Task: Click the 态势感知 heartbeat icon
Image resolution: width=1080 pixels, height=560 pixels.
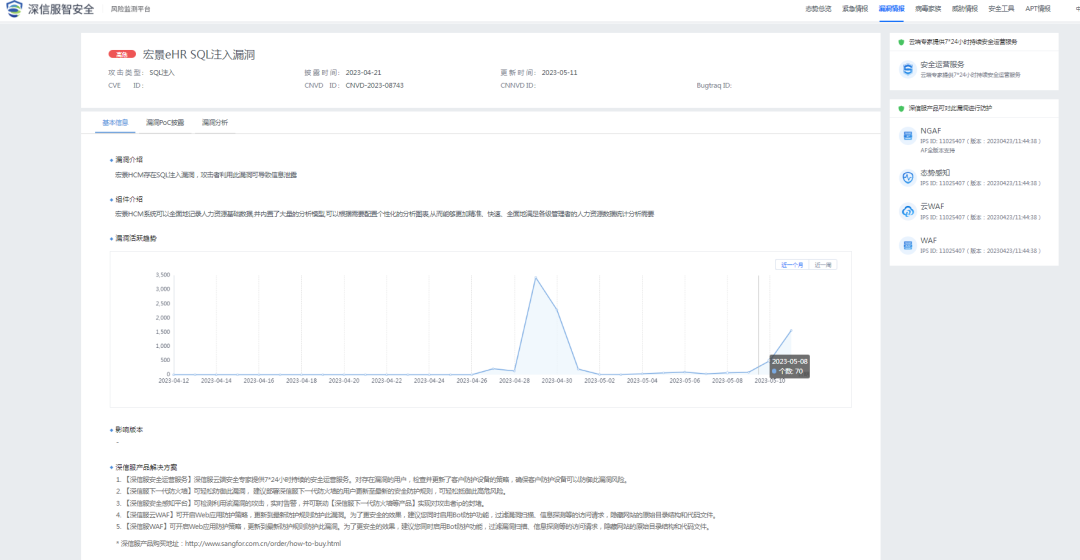Action: [x=908, y=177]
